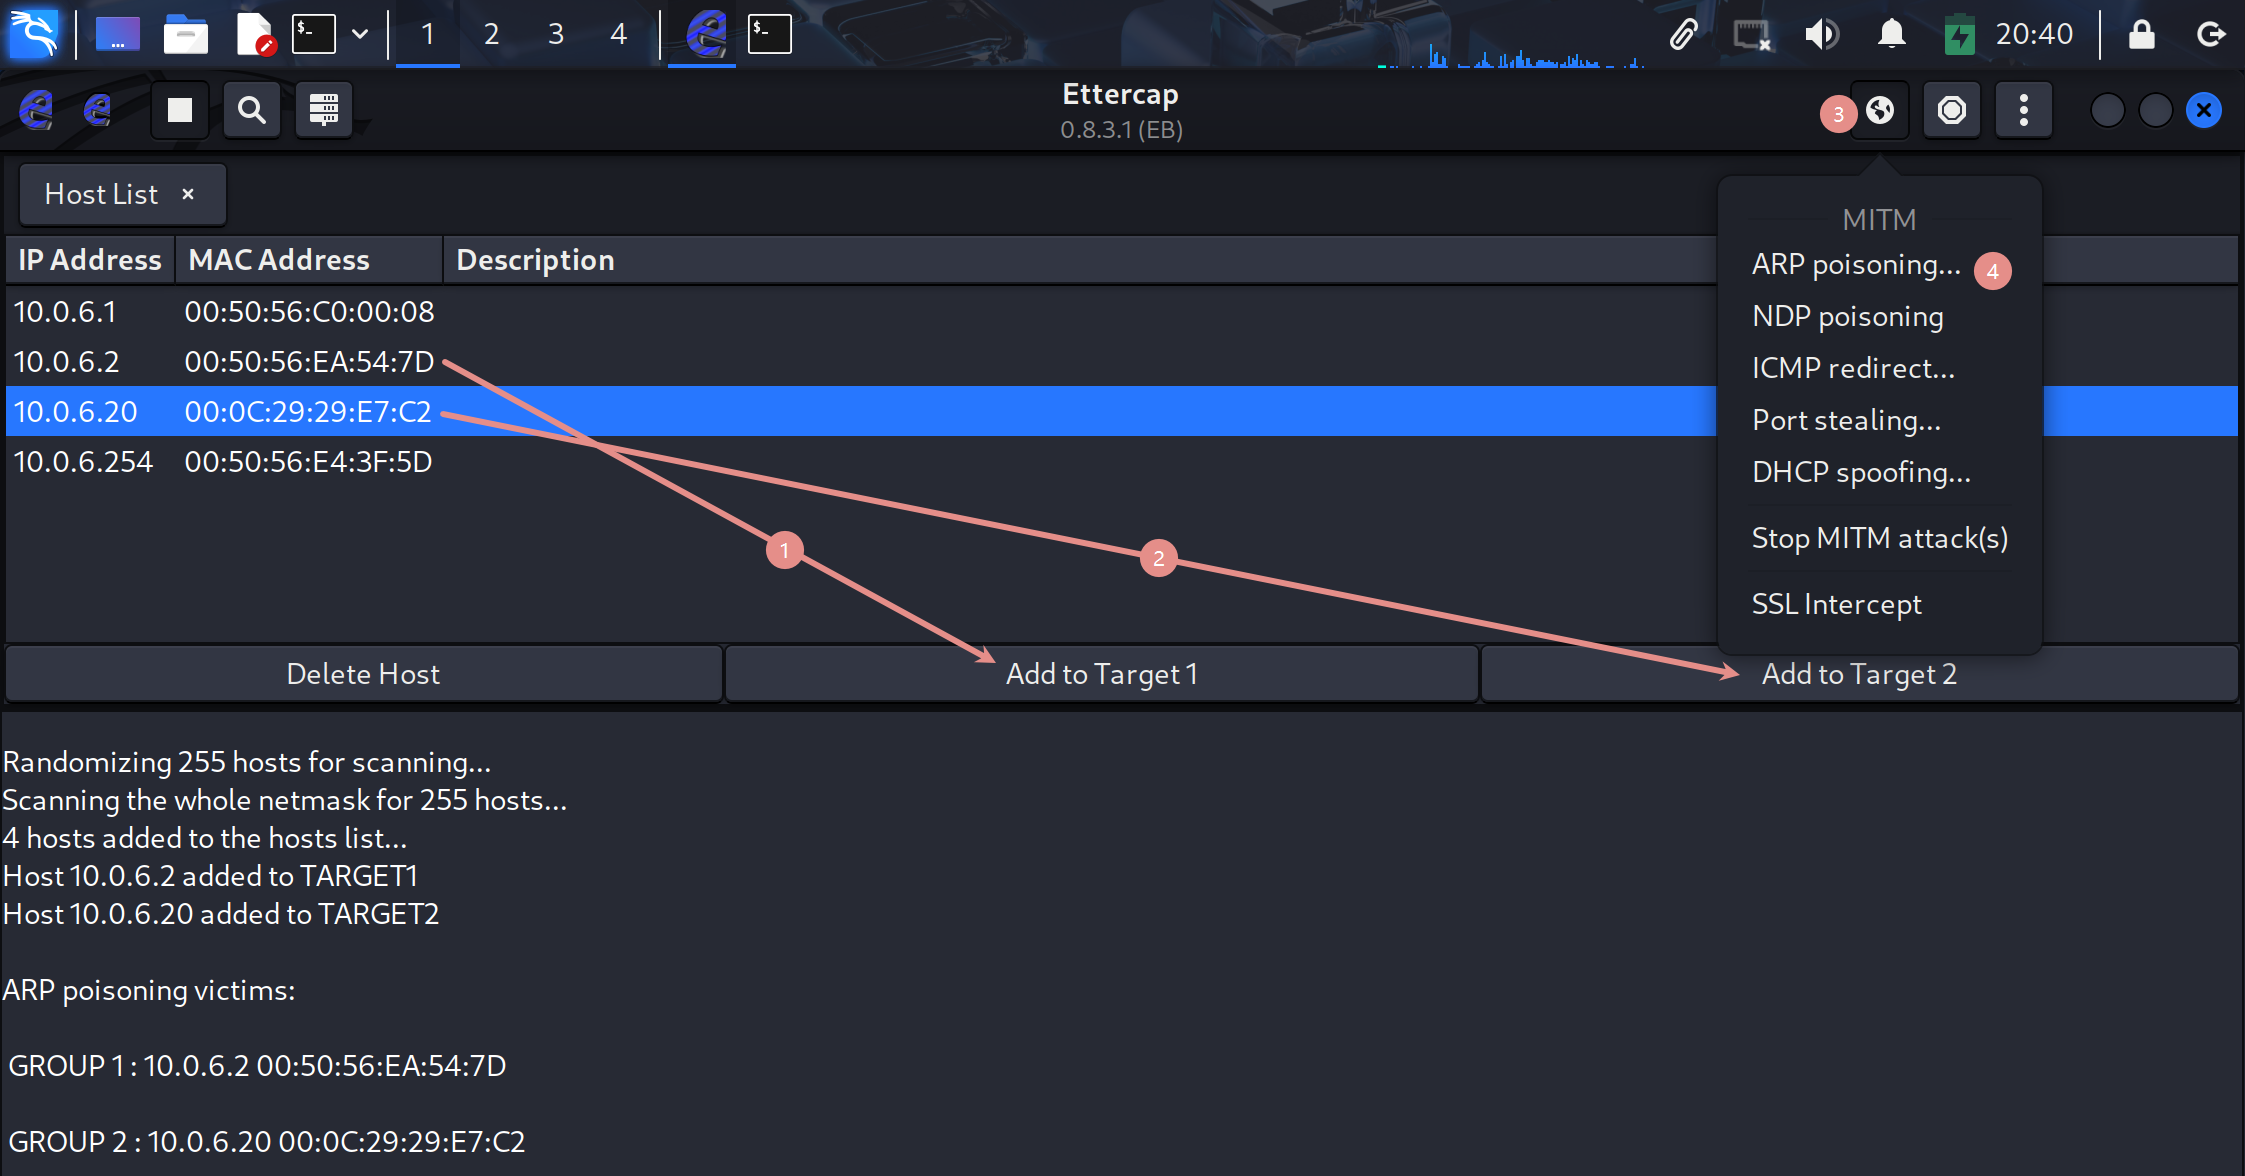Open the hosts list icon in toolbar
The image size is (2245, 1176).
pyautogui.click(x=324, y=110)
